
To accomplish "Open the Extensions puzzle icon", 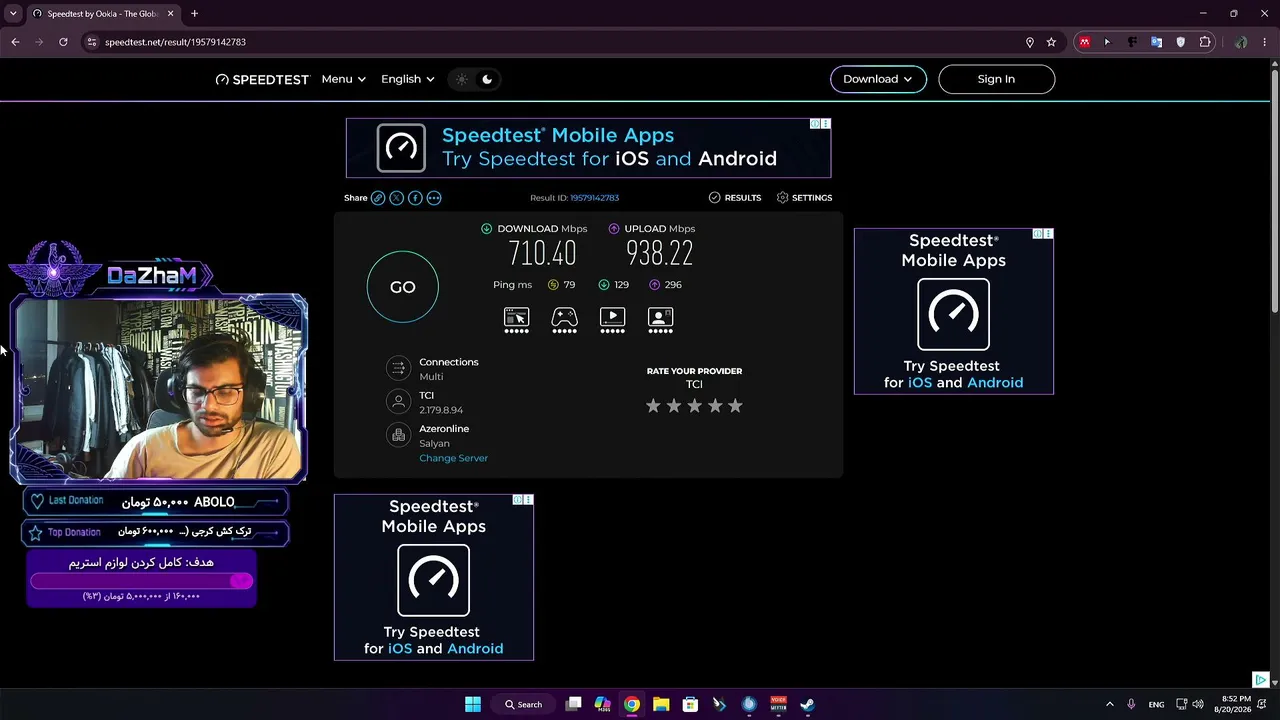I will pyautogui.click(x=1205, y=42).
